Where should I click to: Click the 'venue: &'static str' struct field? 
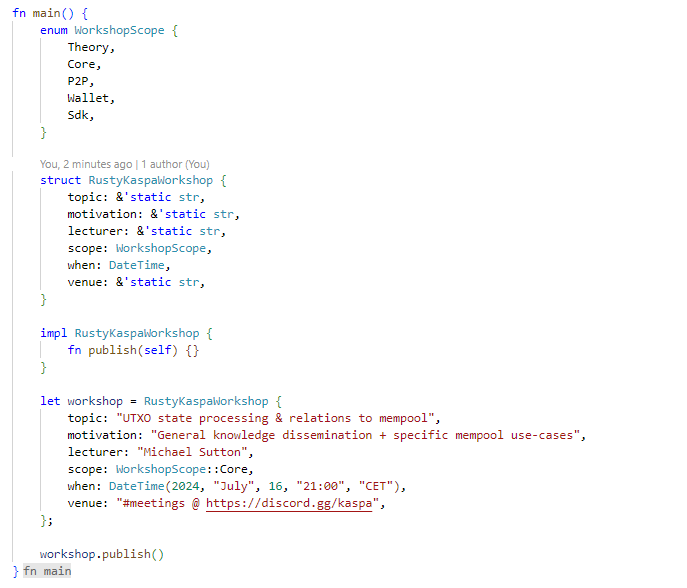point(136,283)
